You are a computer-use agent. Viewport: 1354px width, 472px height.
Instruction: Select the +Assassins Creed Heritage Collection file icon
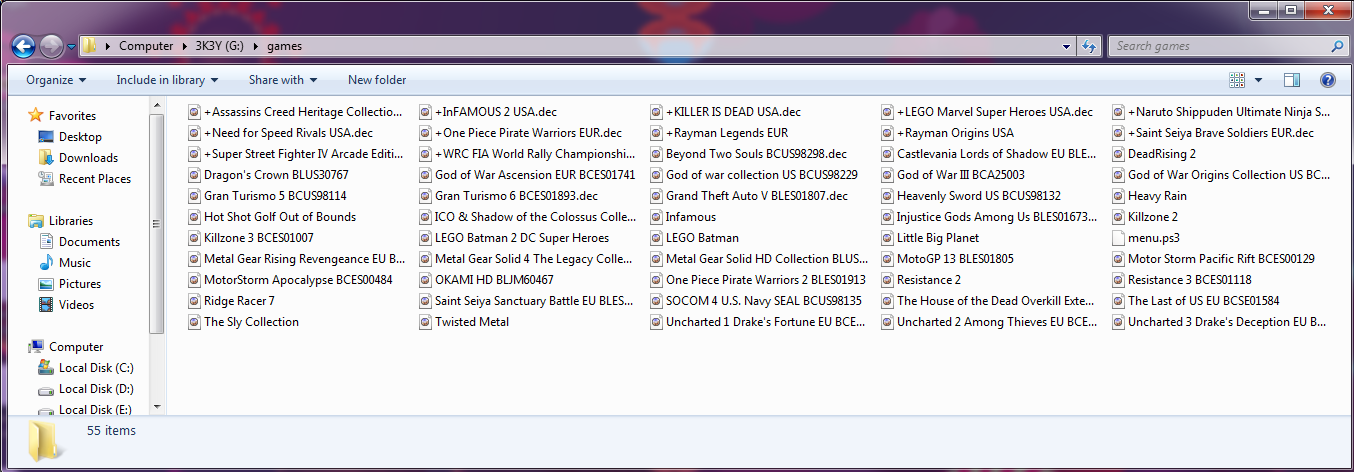(x=194, y=112)
